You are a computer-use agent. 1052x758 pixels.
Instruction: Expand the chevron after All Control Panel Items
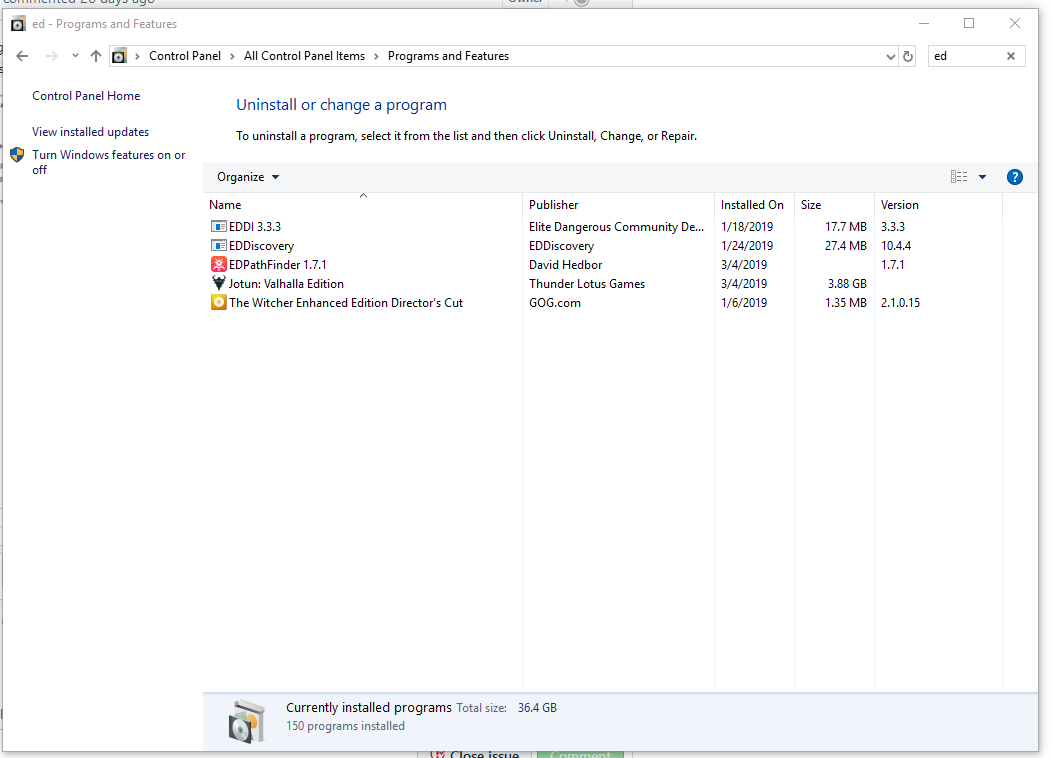376,56
